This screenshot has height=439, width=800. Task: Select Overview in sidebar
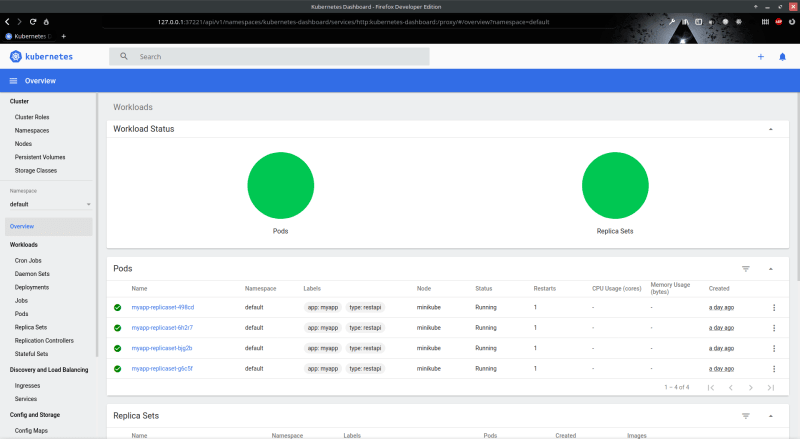pos(48,227)
